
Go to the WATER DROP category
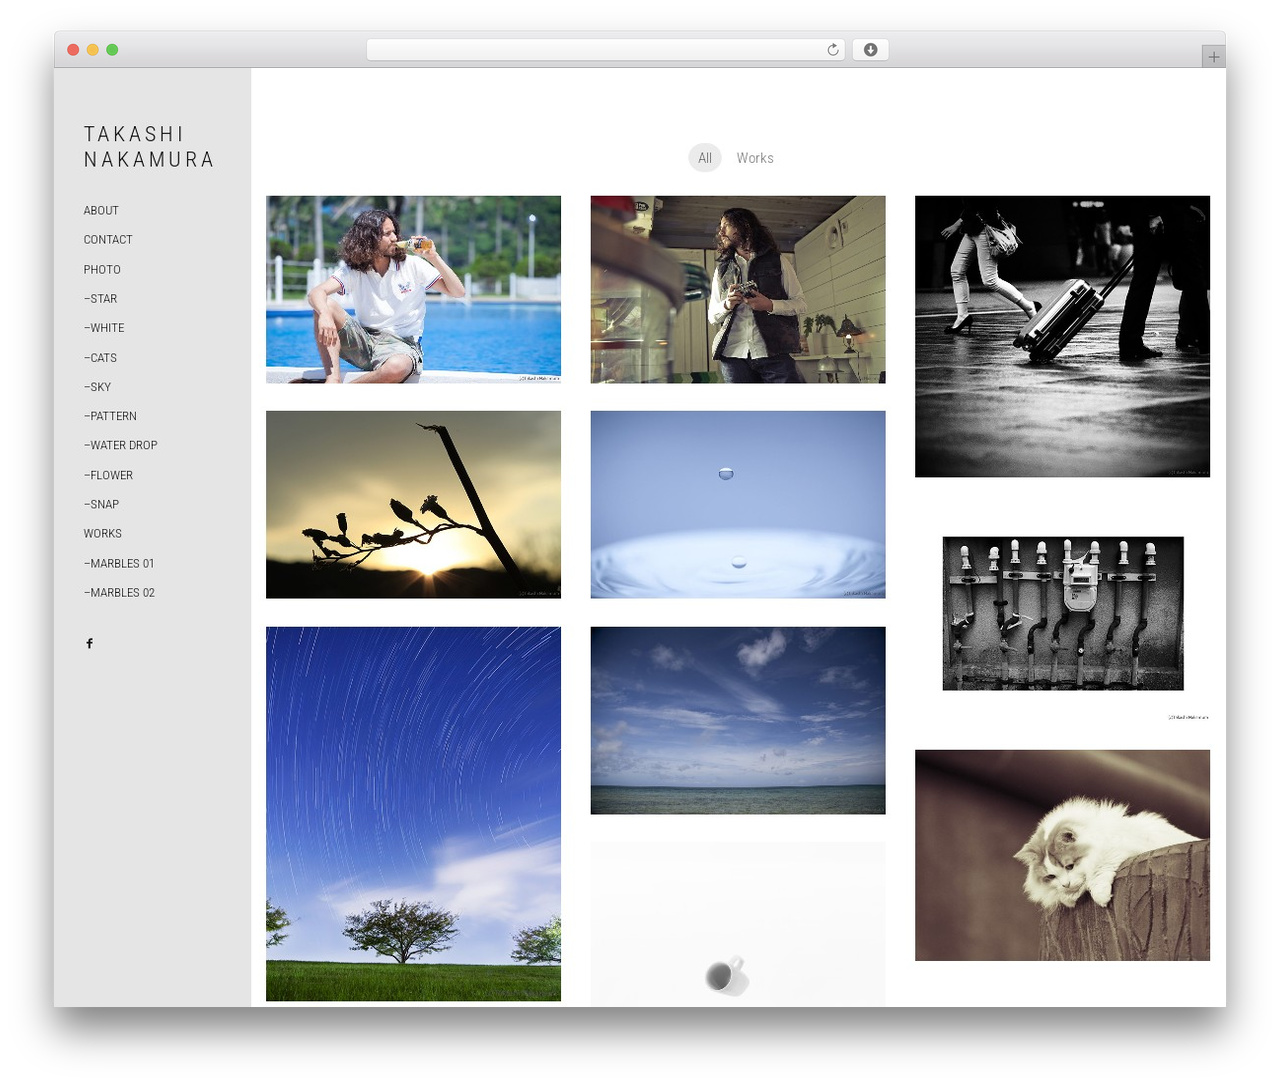[x=120, y=445]
